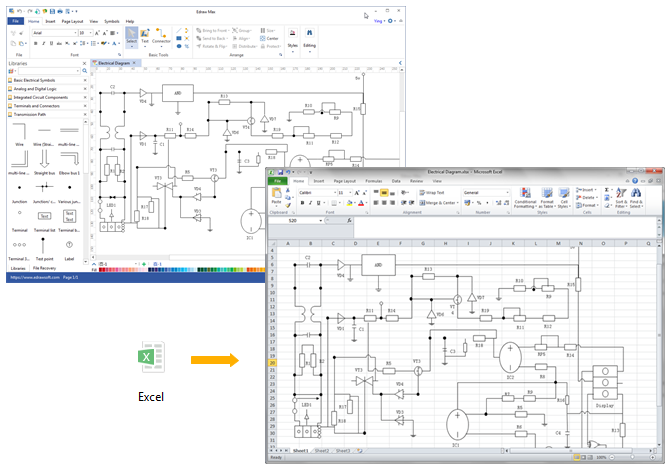Click the File button in Edraw
This screenshot has height=469, width=669.
pyautogui.click(x=15, y=20)
